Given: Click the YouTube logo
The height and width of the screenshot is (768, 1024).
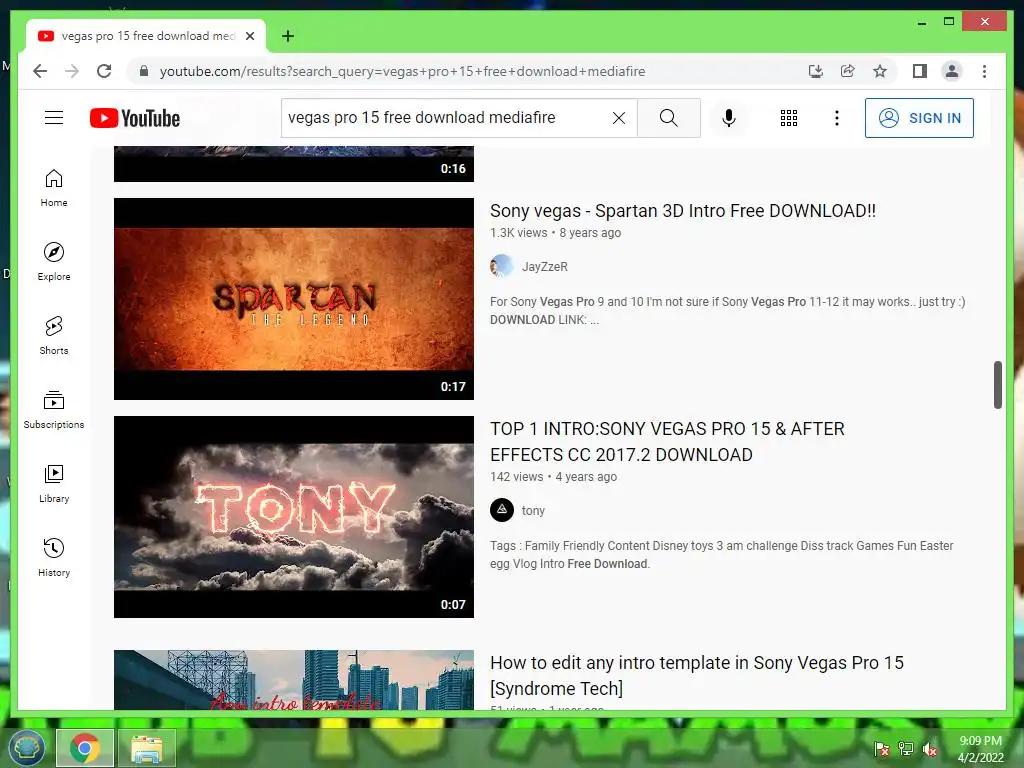Looking at the screenshot, I should [x=135, y=118].
